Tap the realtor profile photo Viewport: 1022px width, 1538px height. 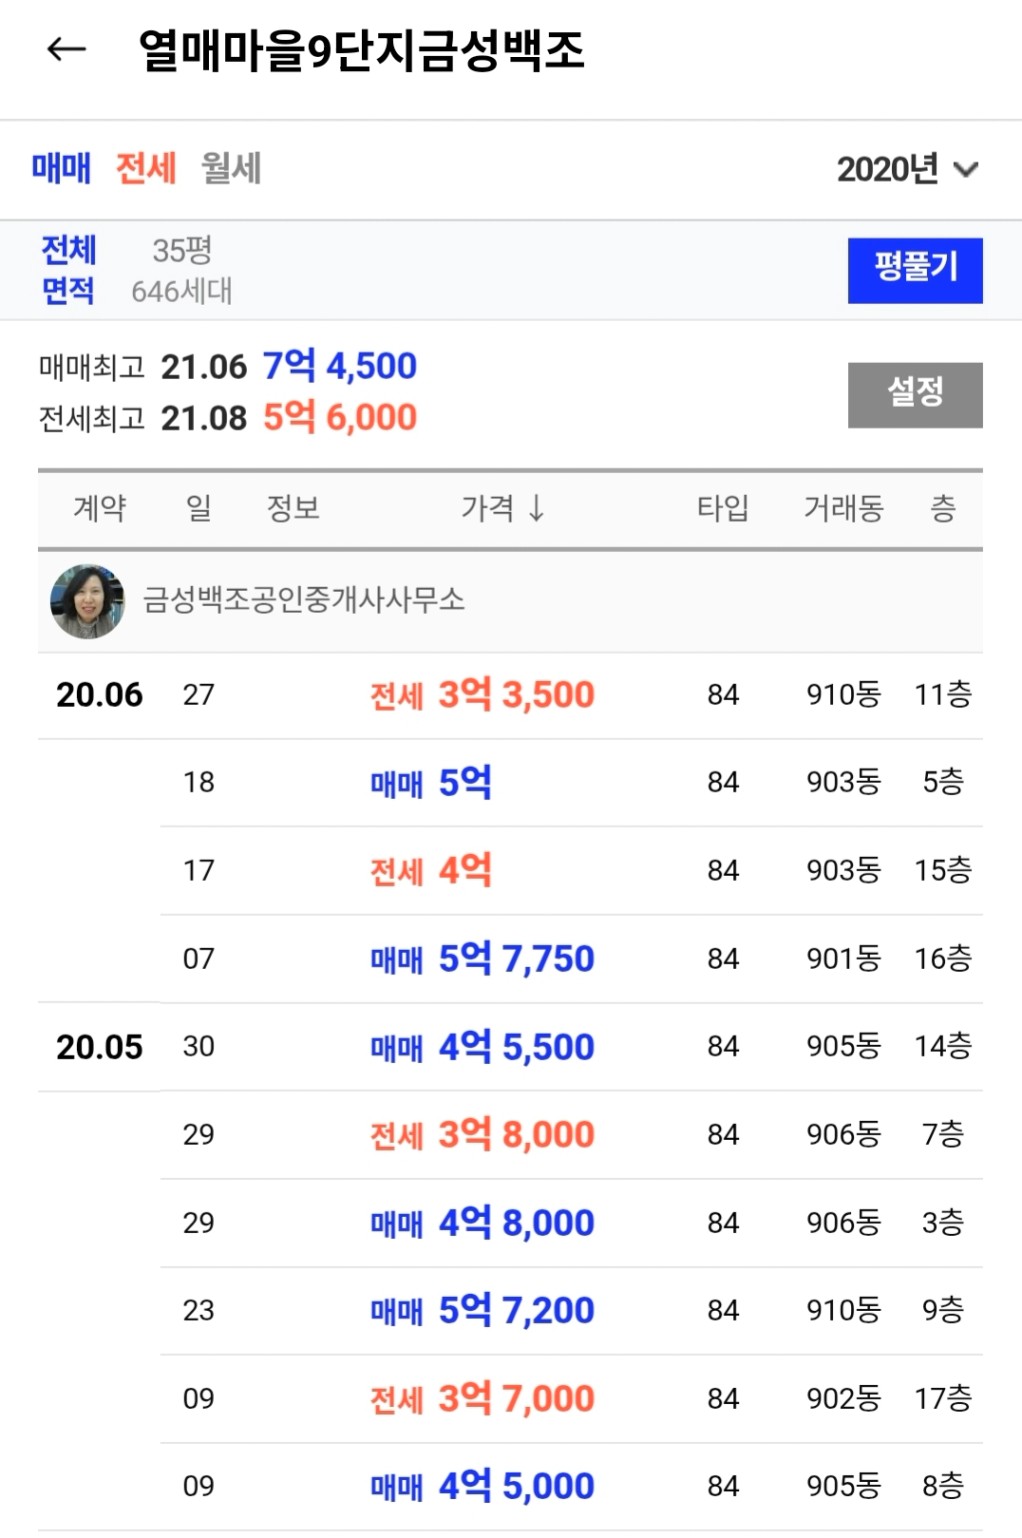[88, 601]
